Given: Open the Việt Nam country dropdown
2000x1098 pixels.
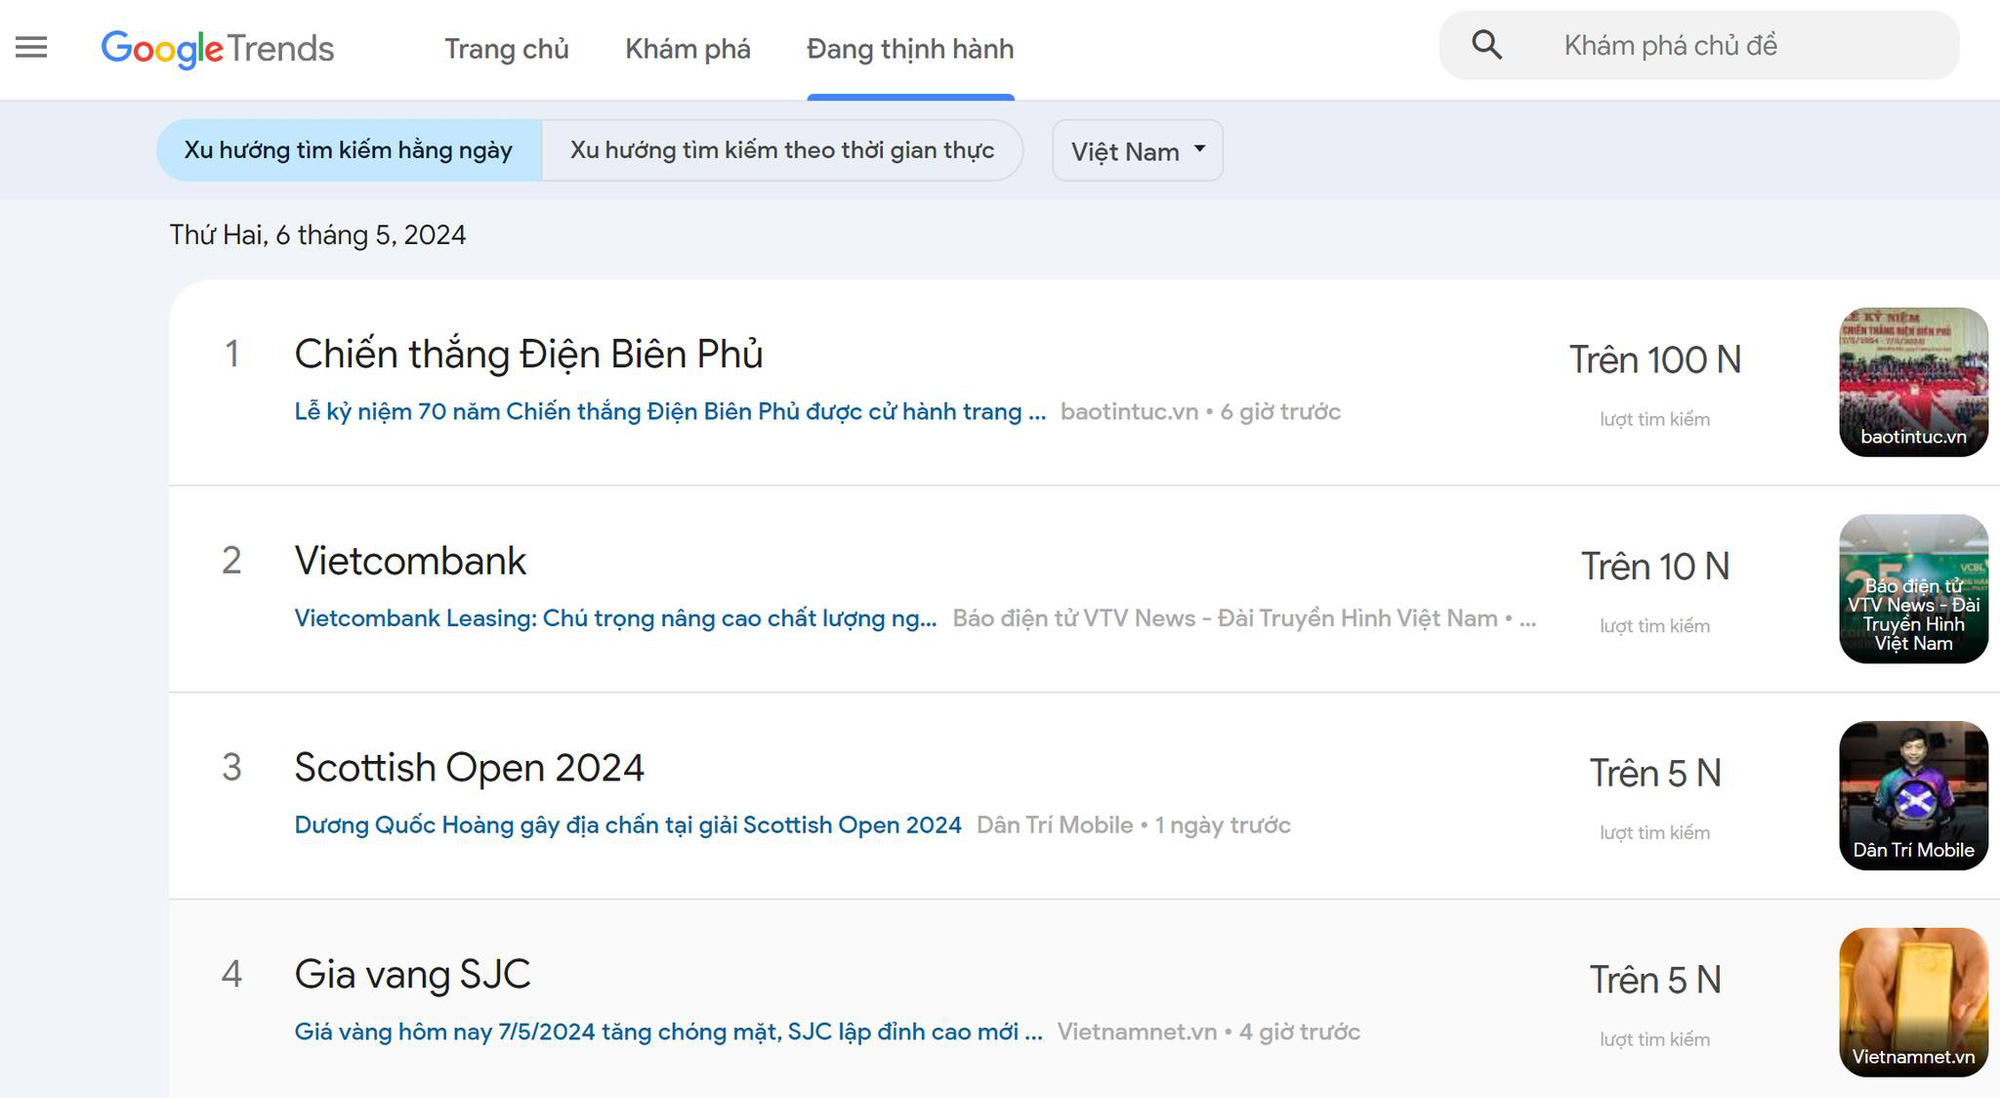Looking at the screenshot, I should pos(1137,151).
